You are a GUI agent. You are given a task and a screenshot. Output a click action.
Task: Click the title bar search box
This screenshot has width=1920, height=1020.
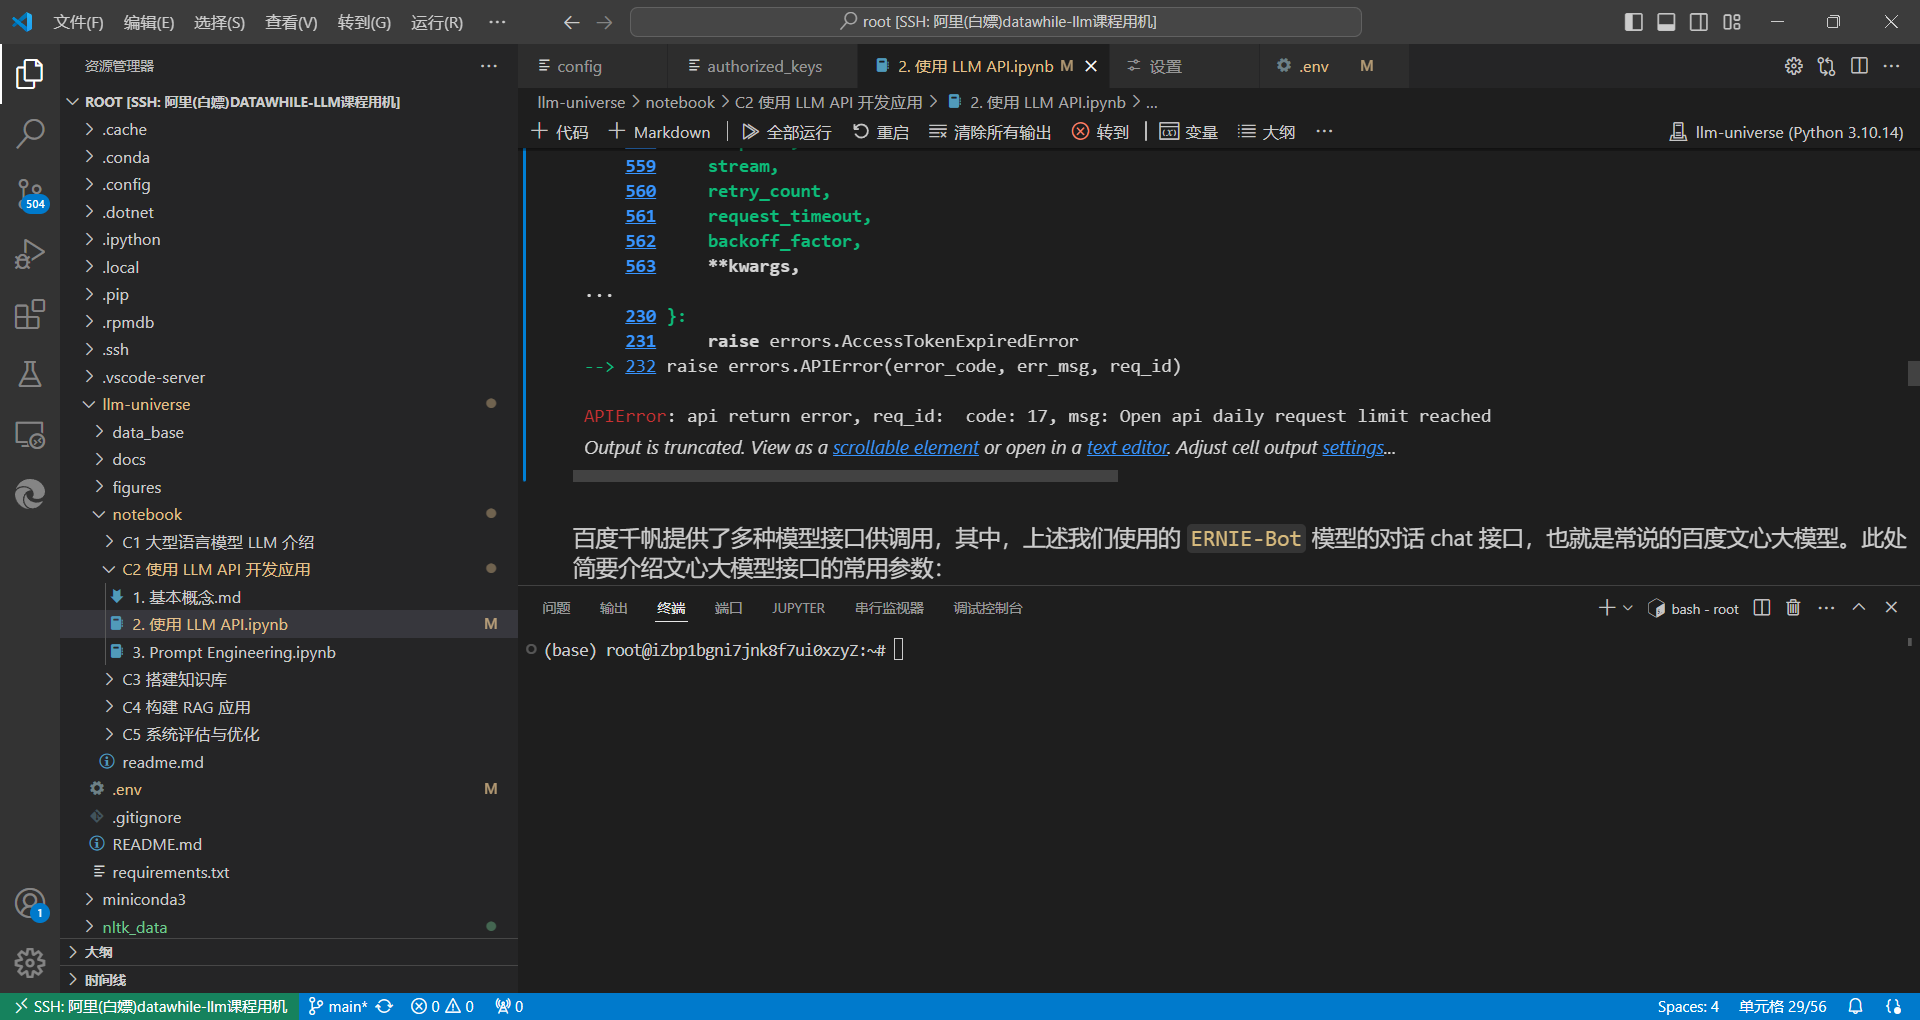[996, 22]
